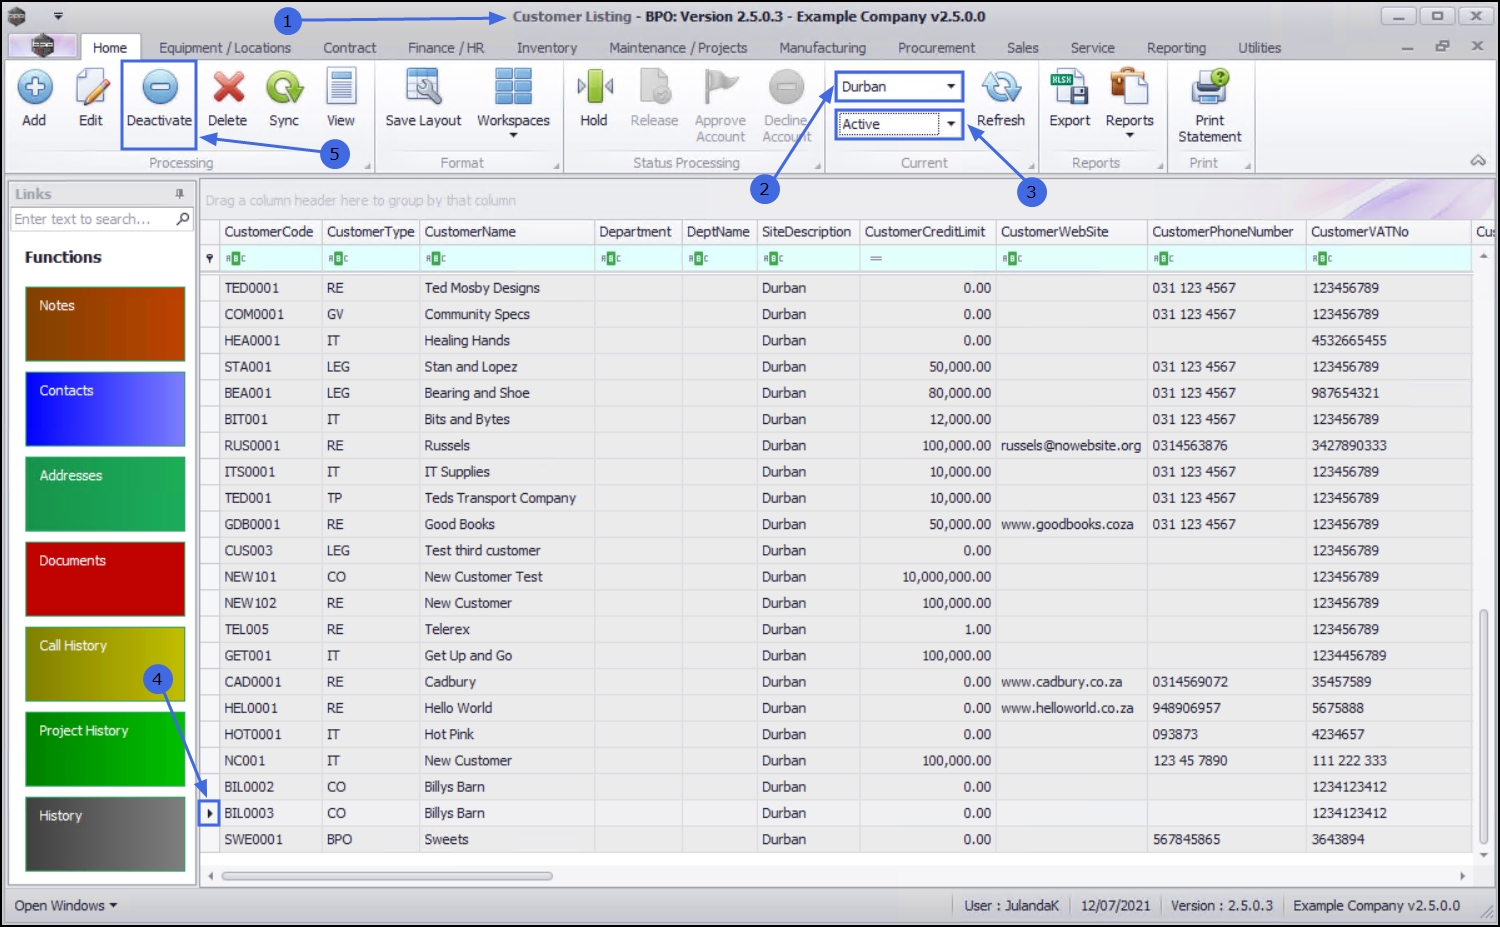1500x927 pixels.
Task: Open the Documents function tile
Action: (105, 579)
